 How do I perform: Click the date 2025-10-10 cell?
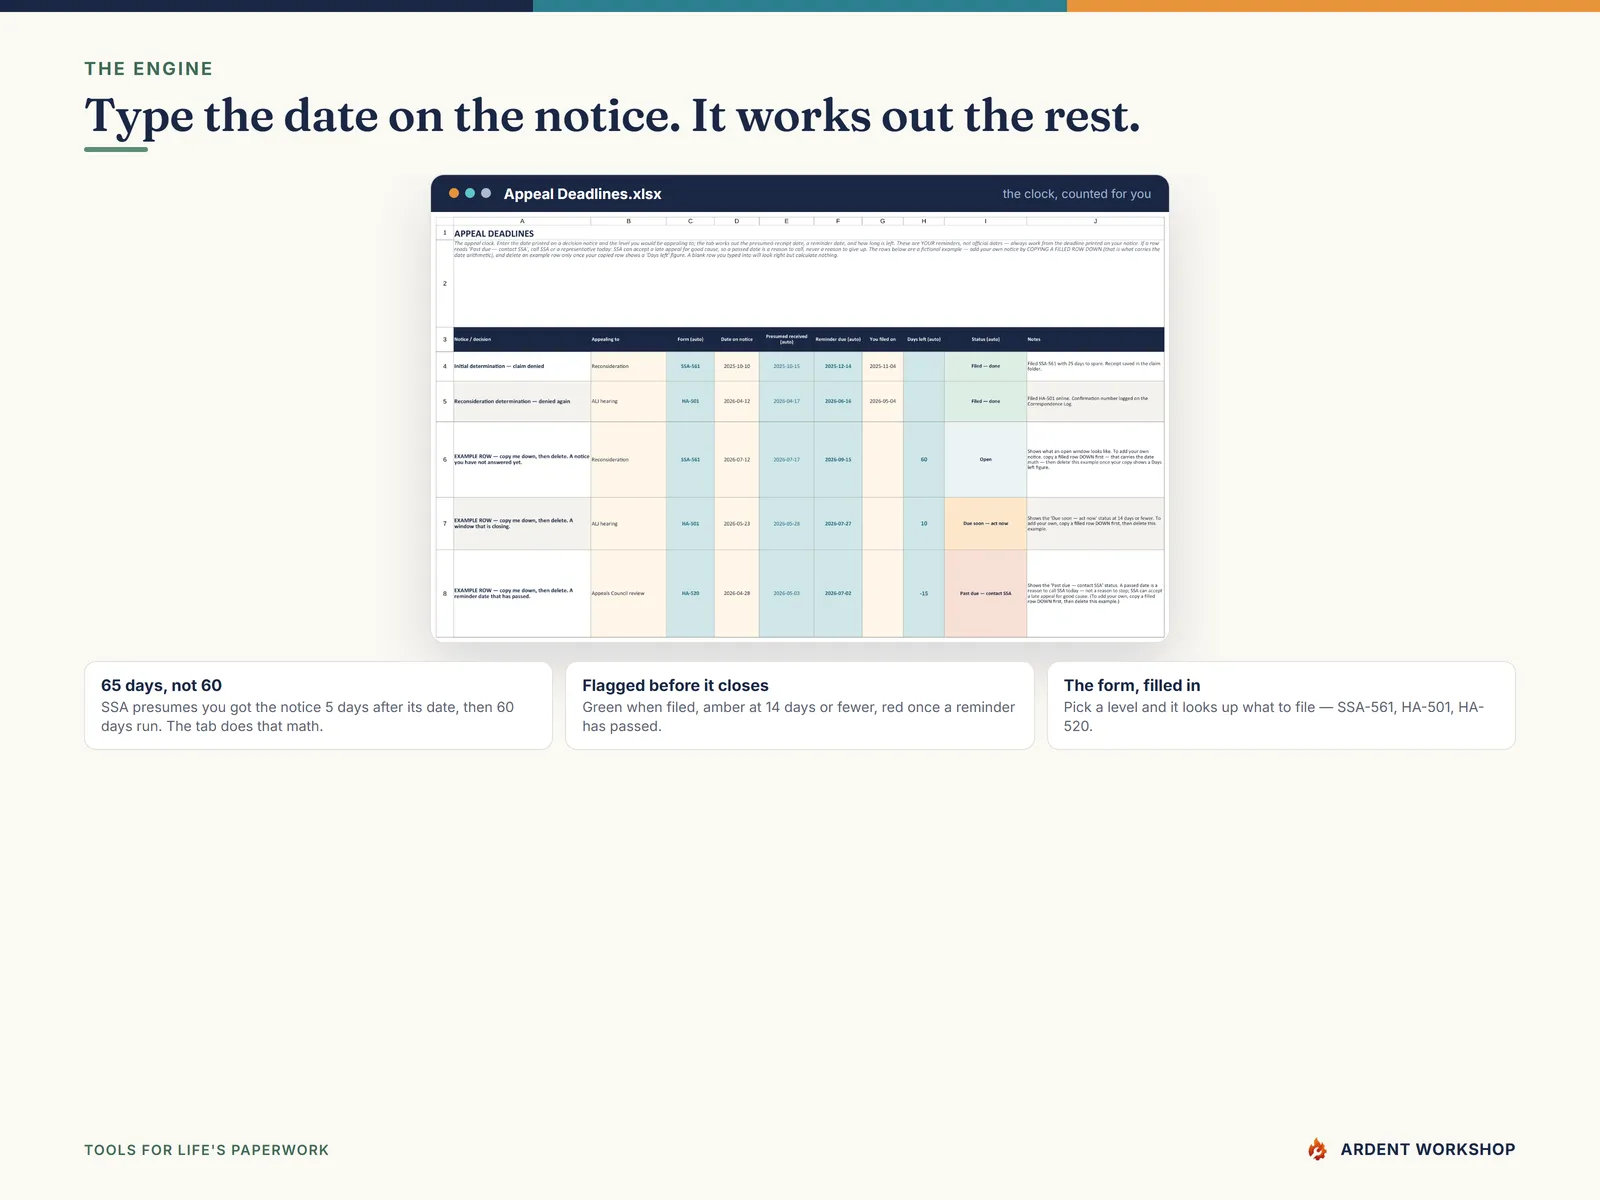tap(737, 366)
